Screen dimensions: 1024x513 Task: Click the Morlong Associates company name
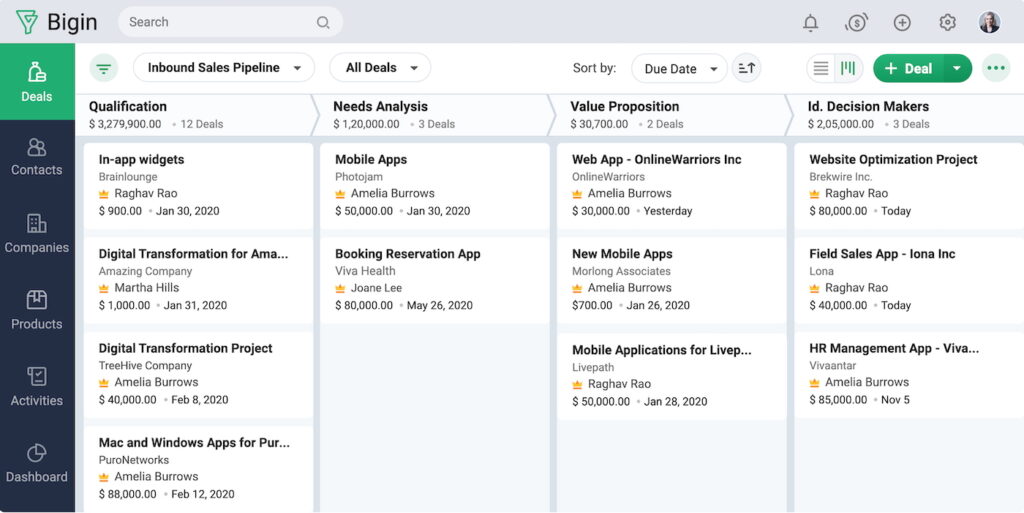[621, 271]
